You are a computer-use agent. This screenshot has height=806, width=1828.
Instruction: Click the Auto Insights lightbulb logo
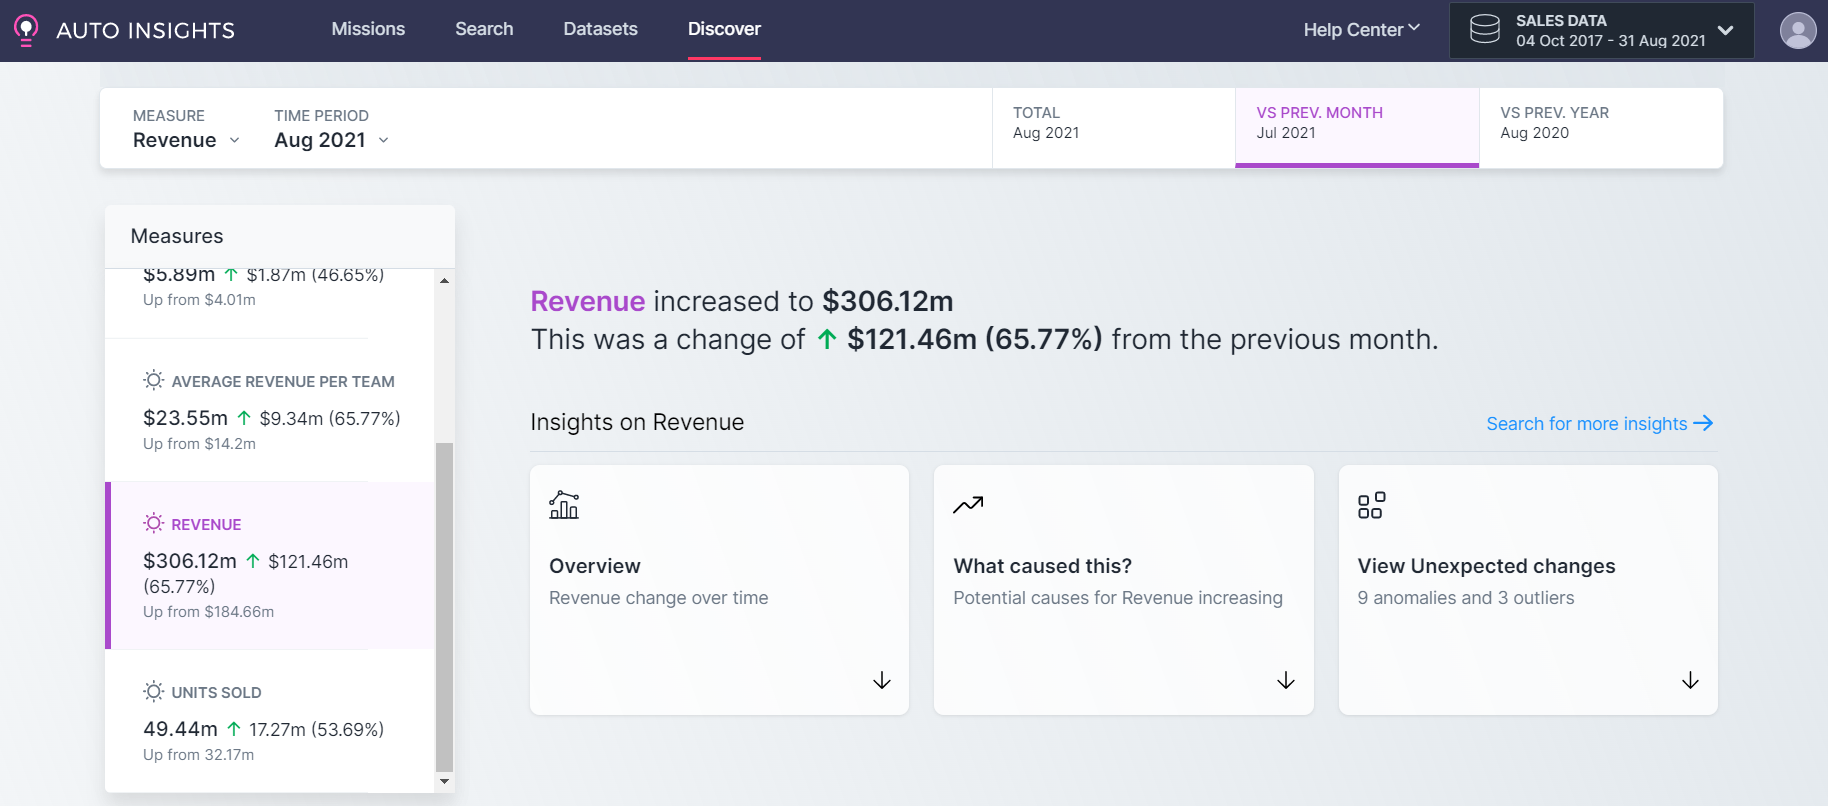(x=26, y=30)
